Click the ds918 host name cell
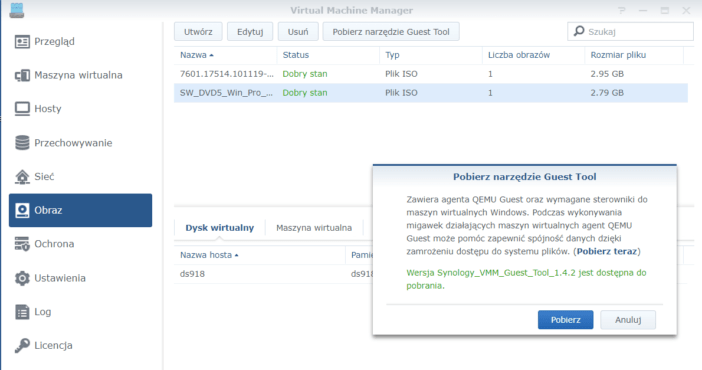This screenshot has width=702, height=370. pyautogui.click(x=193, y=274)
